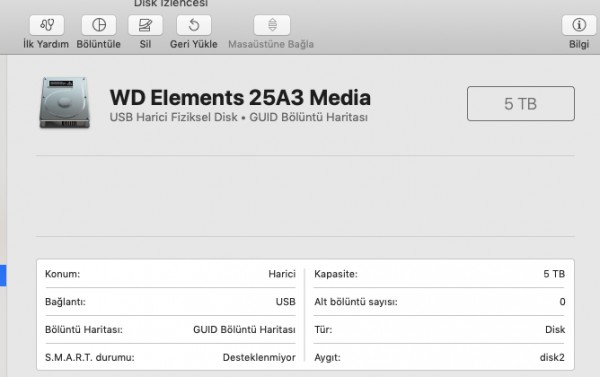Screen dimensions: 600x377
Task: Select the WD Elements disk drive image
Action: [65, 102]
